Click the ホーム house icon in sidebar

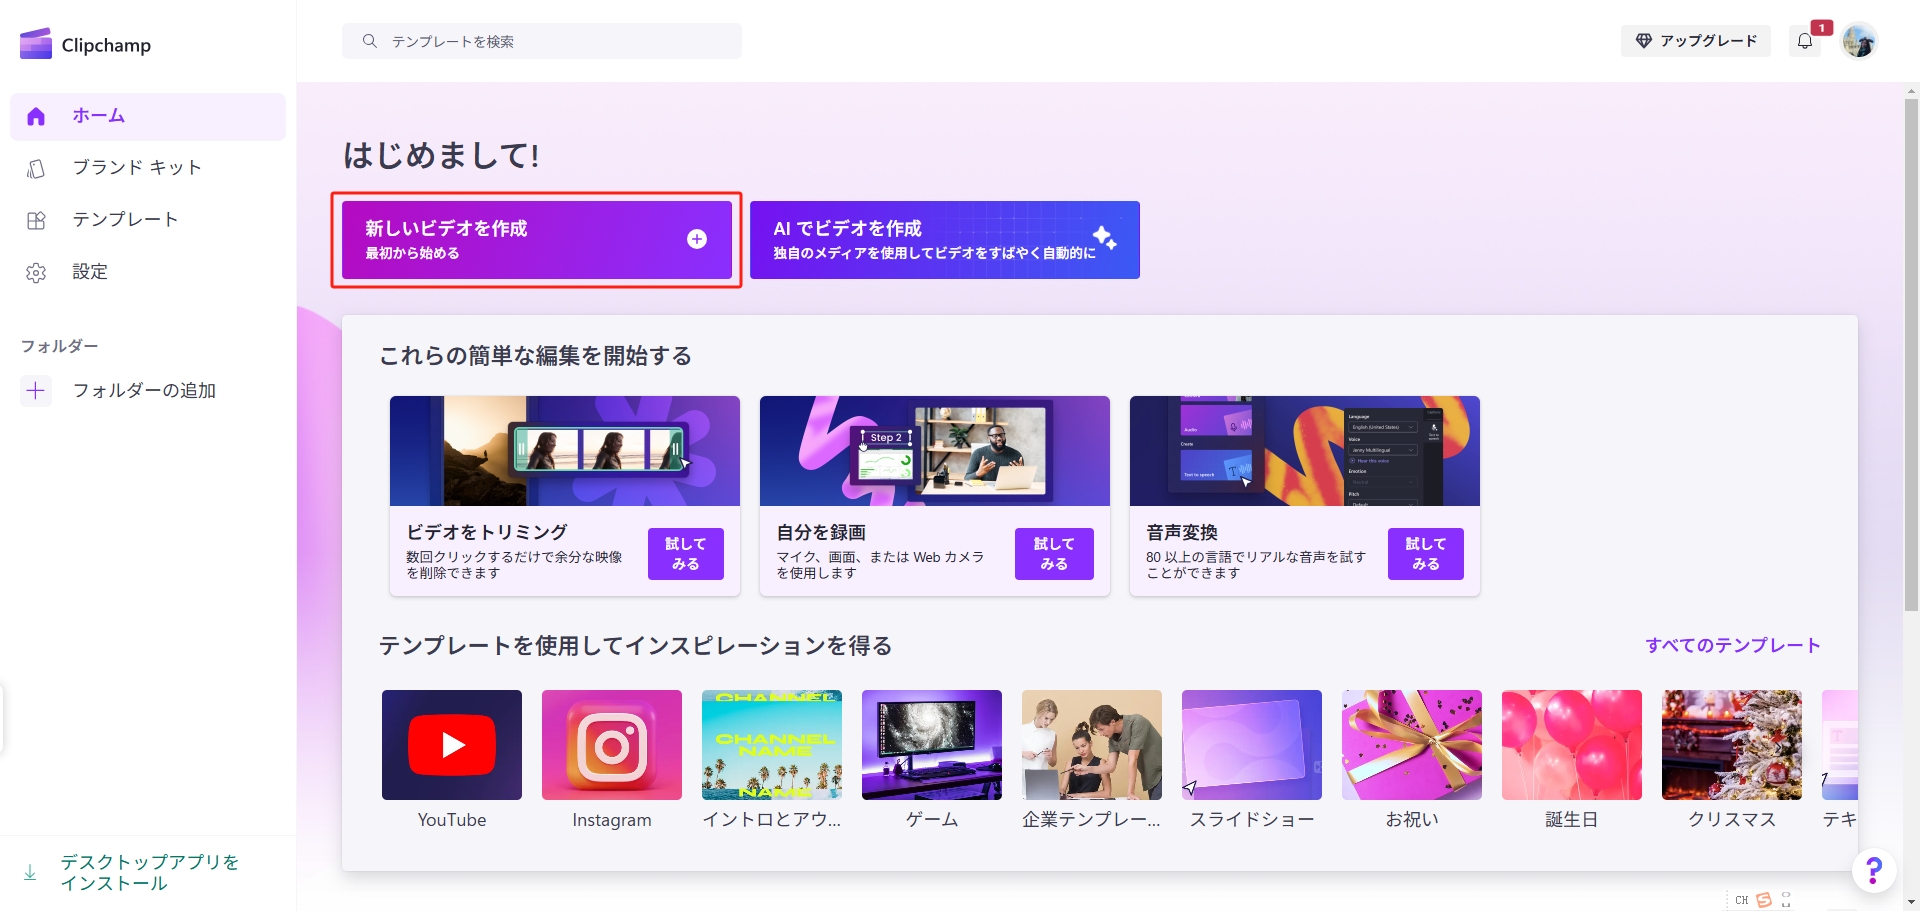36,116
